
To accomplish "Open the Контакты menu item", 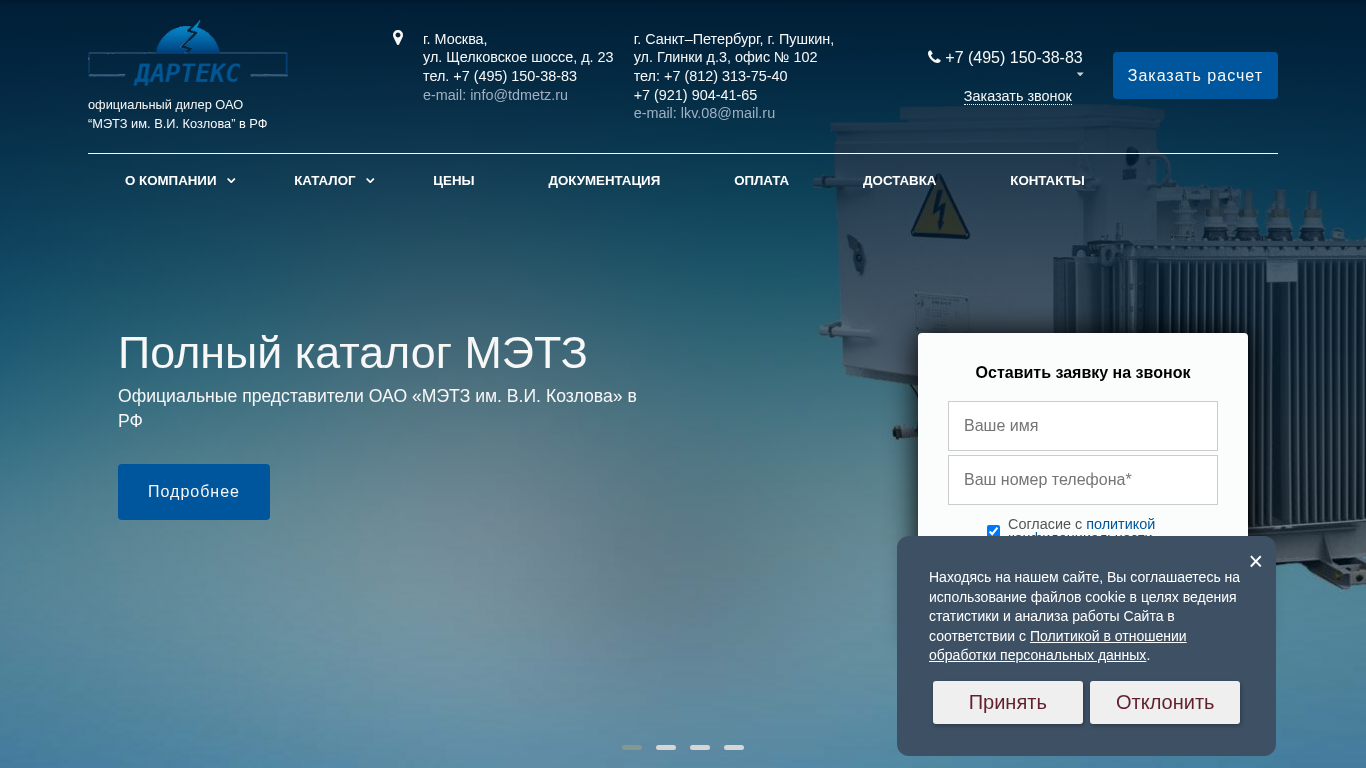I will [1047, 181].
